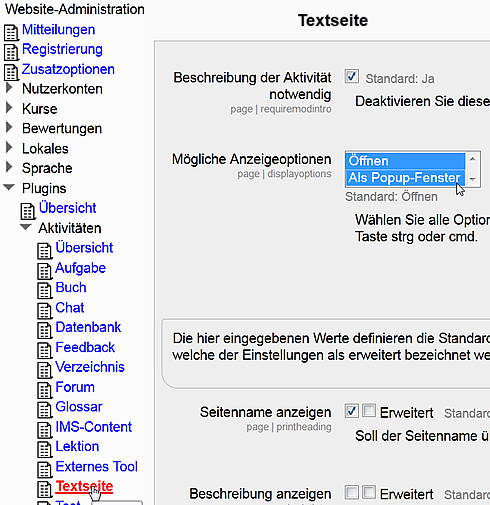Go to Buch settings
Screen dimensions: 490x505
pos(71,288)
